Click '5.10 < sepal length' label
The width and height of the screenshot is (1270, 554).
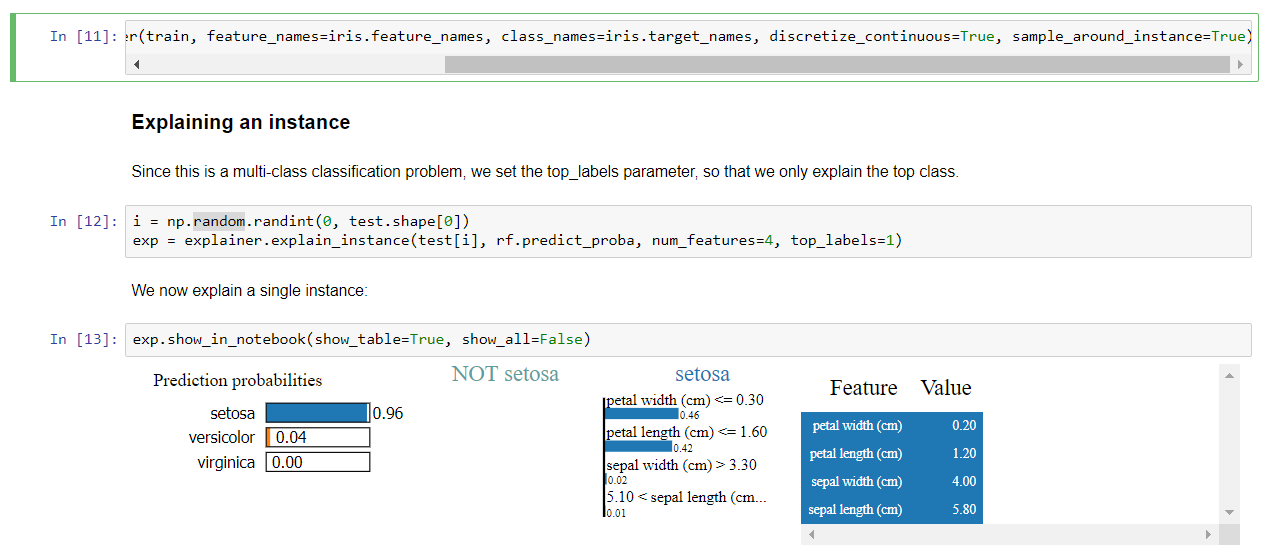click(x=686, y=497)
